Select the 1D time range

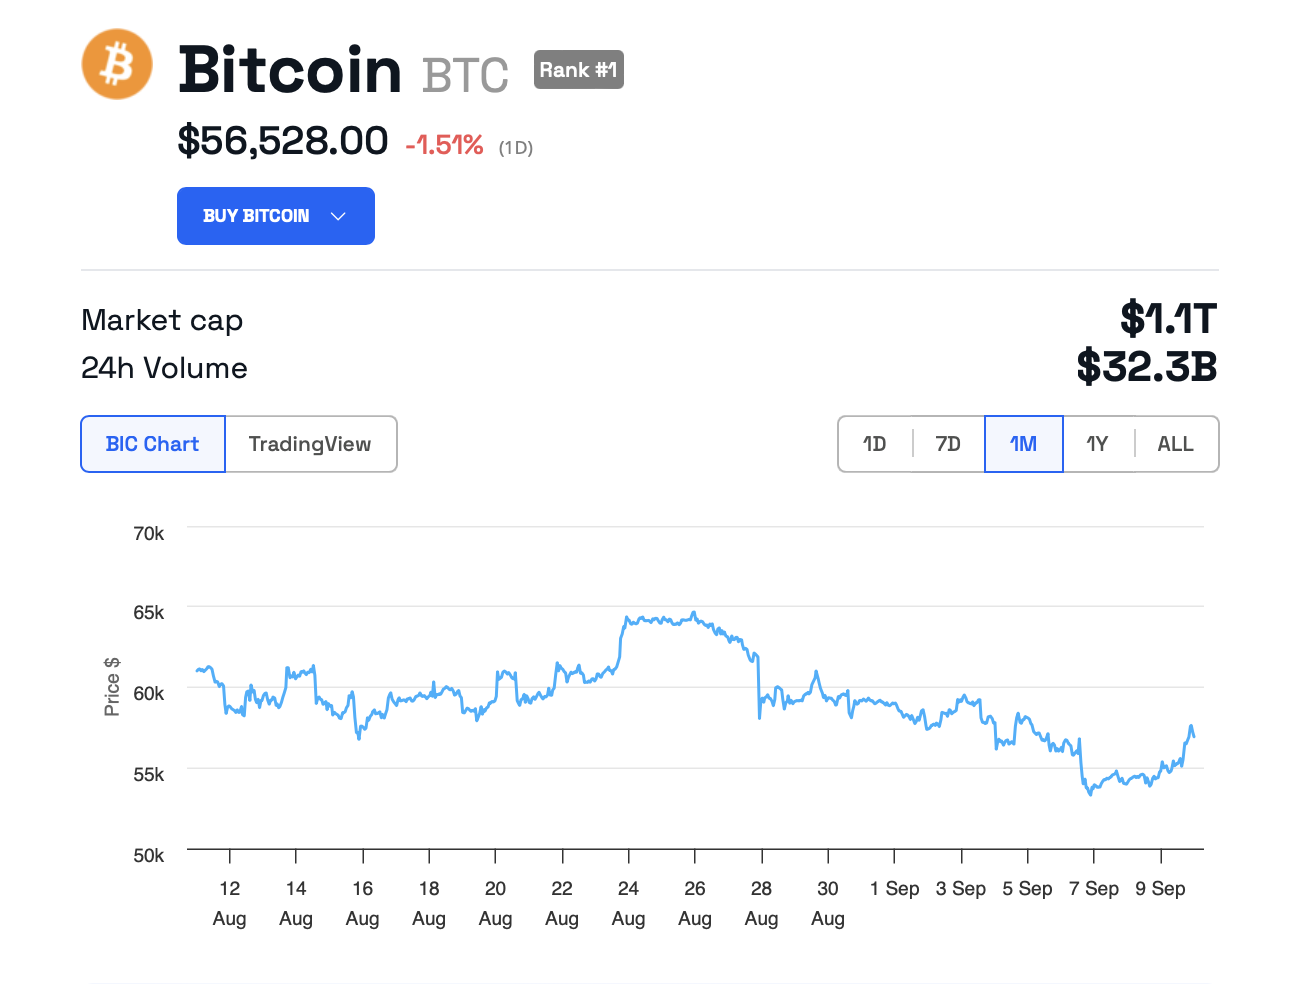pos(875,444)
